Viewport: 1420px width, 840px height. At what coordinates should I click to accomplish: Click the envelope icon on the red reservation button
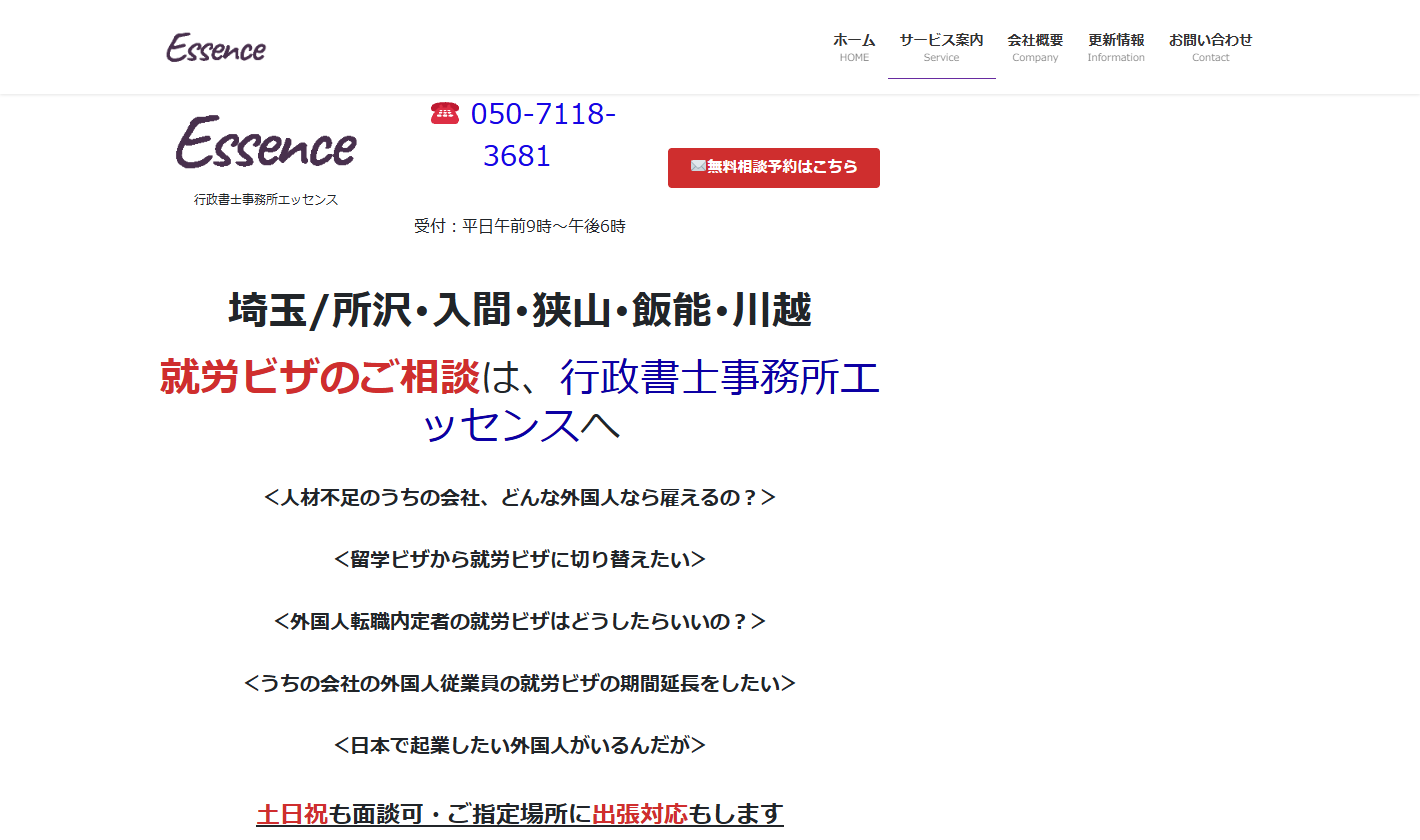coord(700,167)
